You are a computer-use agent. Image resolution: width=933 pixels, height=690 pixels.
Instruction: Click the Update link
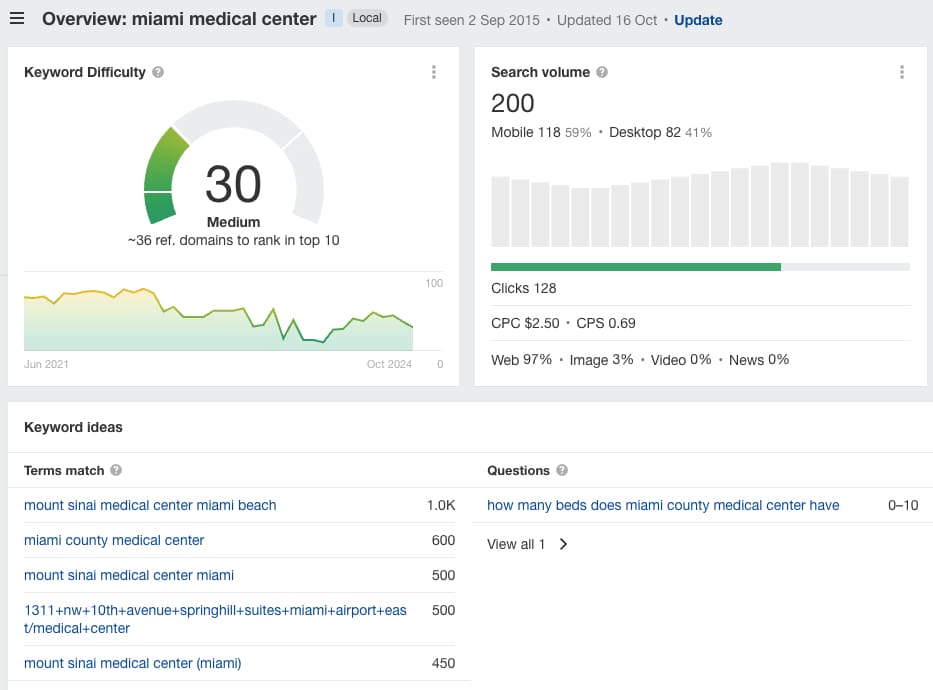pos(698,20)
